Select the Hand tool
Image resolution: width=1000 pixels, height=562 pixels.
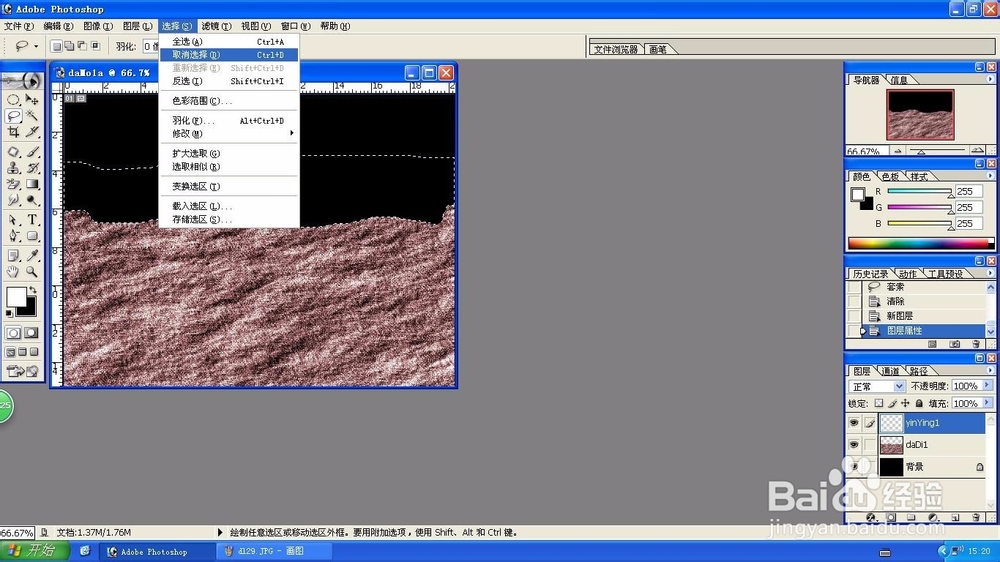point(13,272)
